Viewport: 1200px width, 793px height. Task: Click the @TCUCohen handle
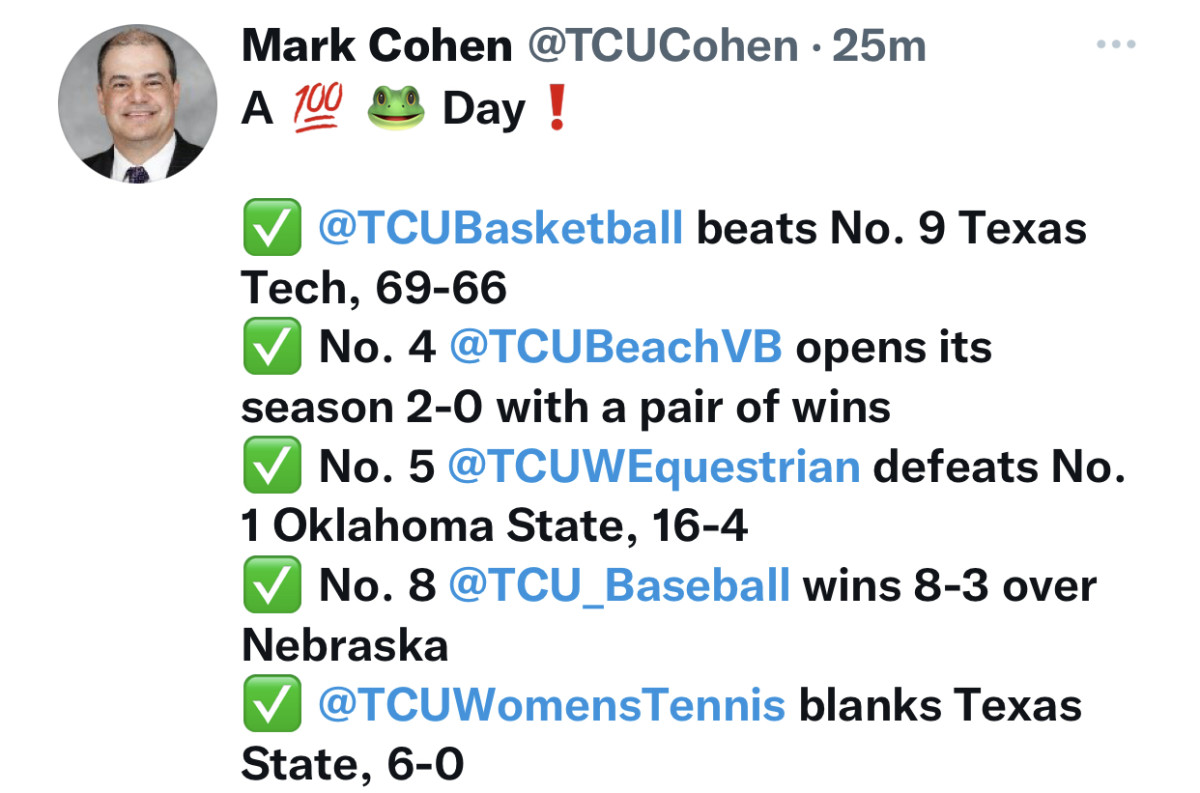tap(662, 46)
